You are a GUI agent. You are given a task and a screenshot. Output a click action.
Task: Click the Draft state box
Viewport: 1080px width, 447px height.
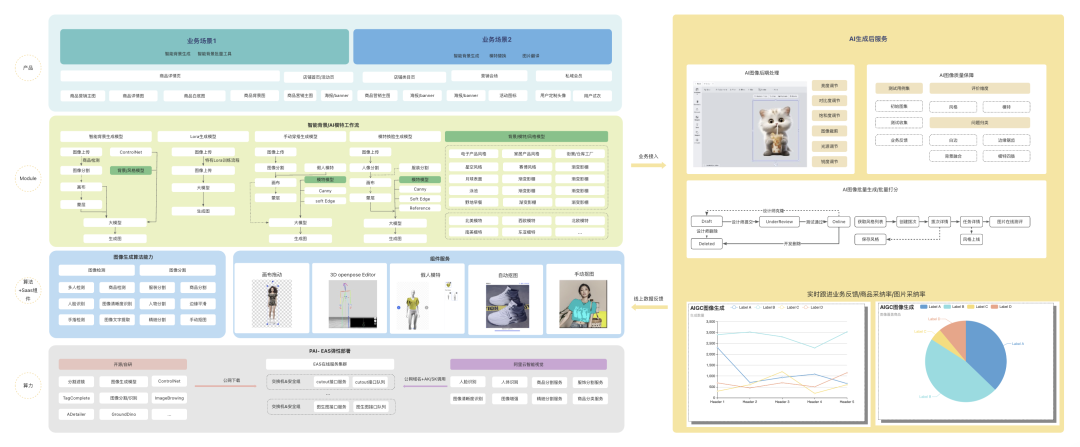(x=707, y=222)
